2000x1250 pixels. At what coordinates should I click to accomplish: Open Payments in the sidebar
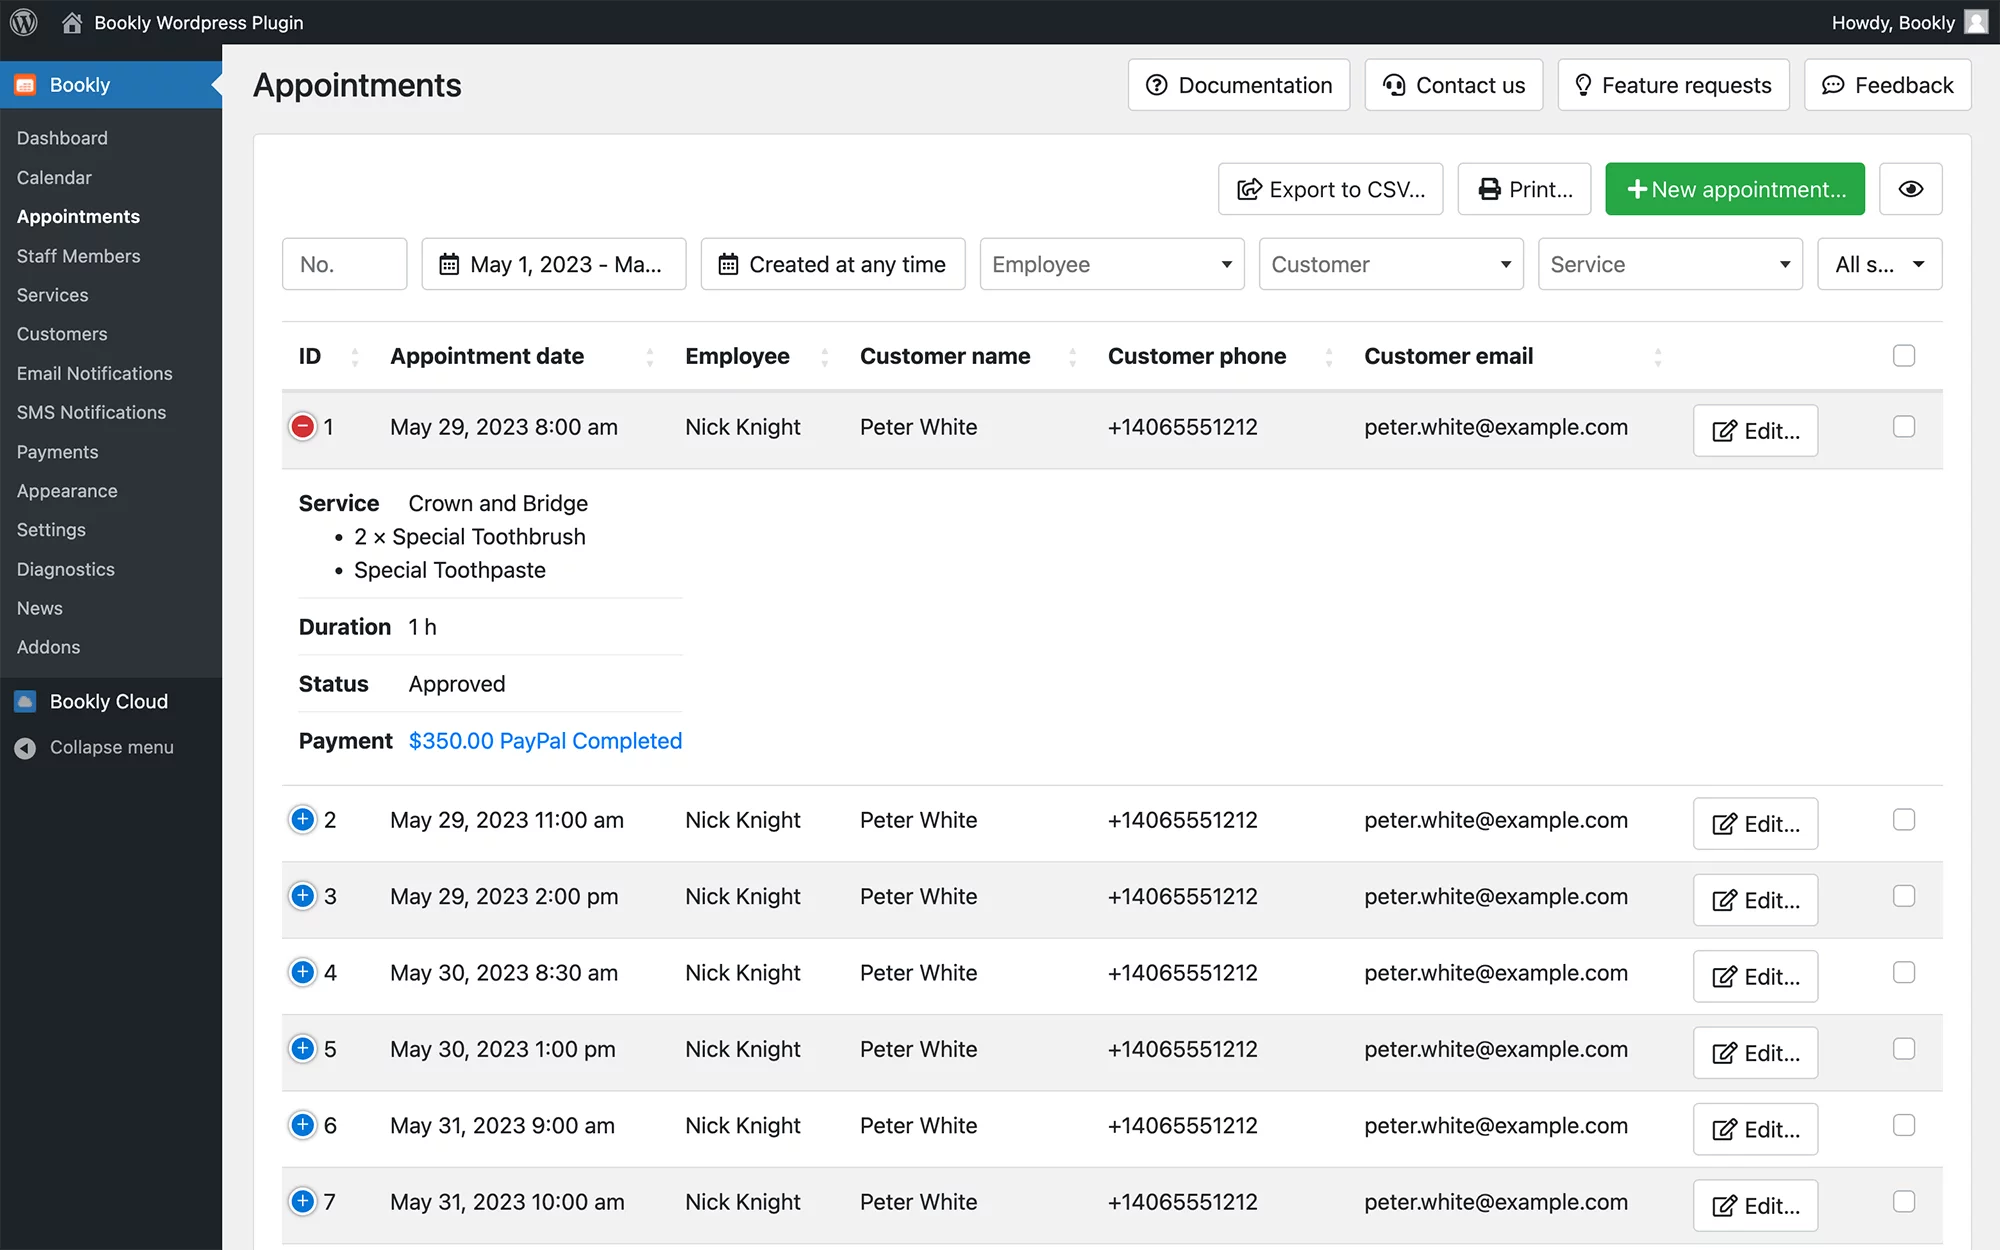57,452
